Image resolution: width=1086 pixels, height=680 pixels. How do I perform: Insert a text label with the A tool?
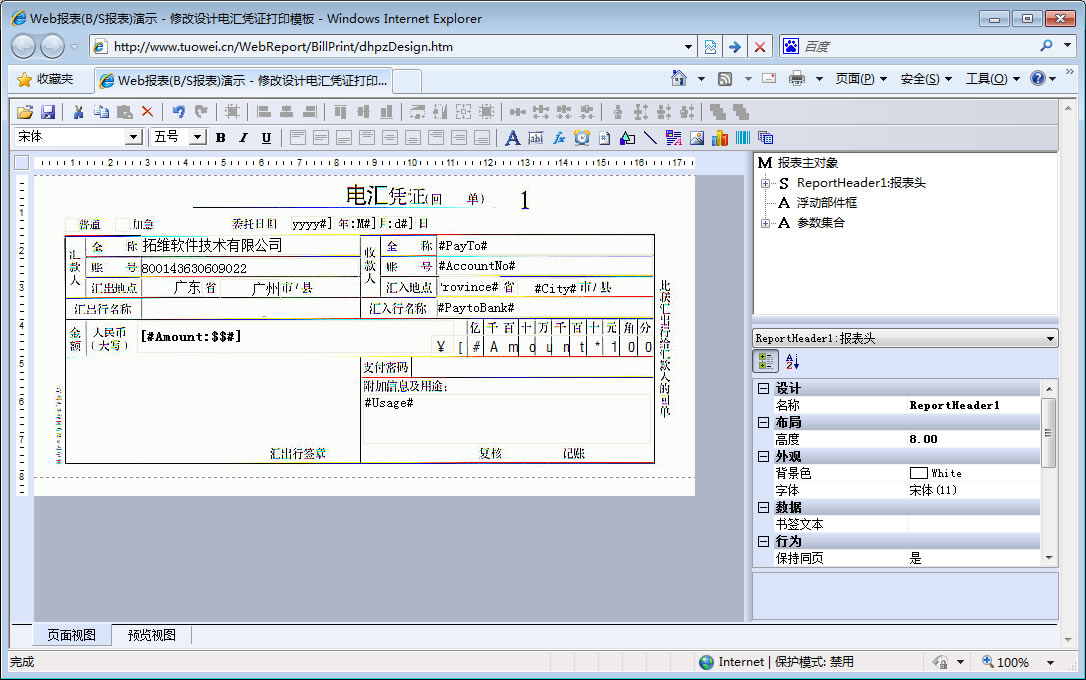point(512,138)
